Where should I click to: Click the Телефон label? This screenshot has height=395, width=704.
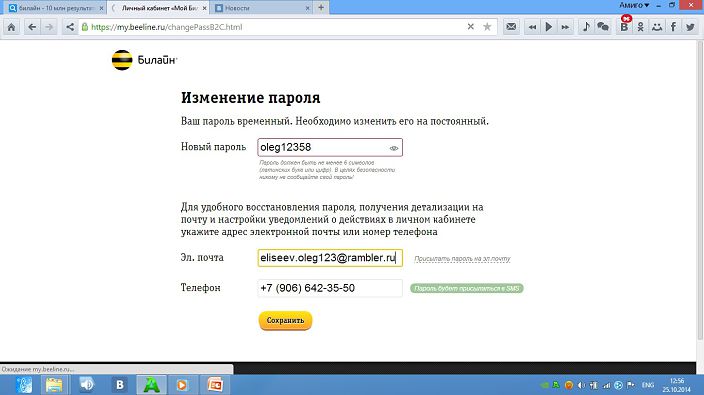200,288
